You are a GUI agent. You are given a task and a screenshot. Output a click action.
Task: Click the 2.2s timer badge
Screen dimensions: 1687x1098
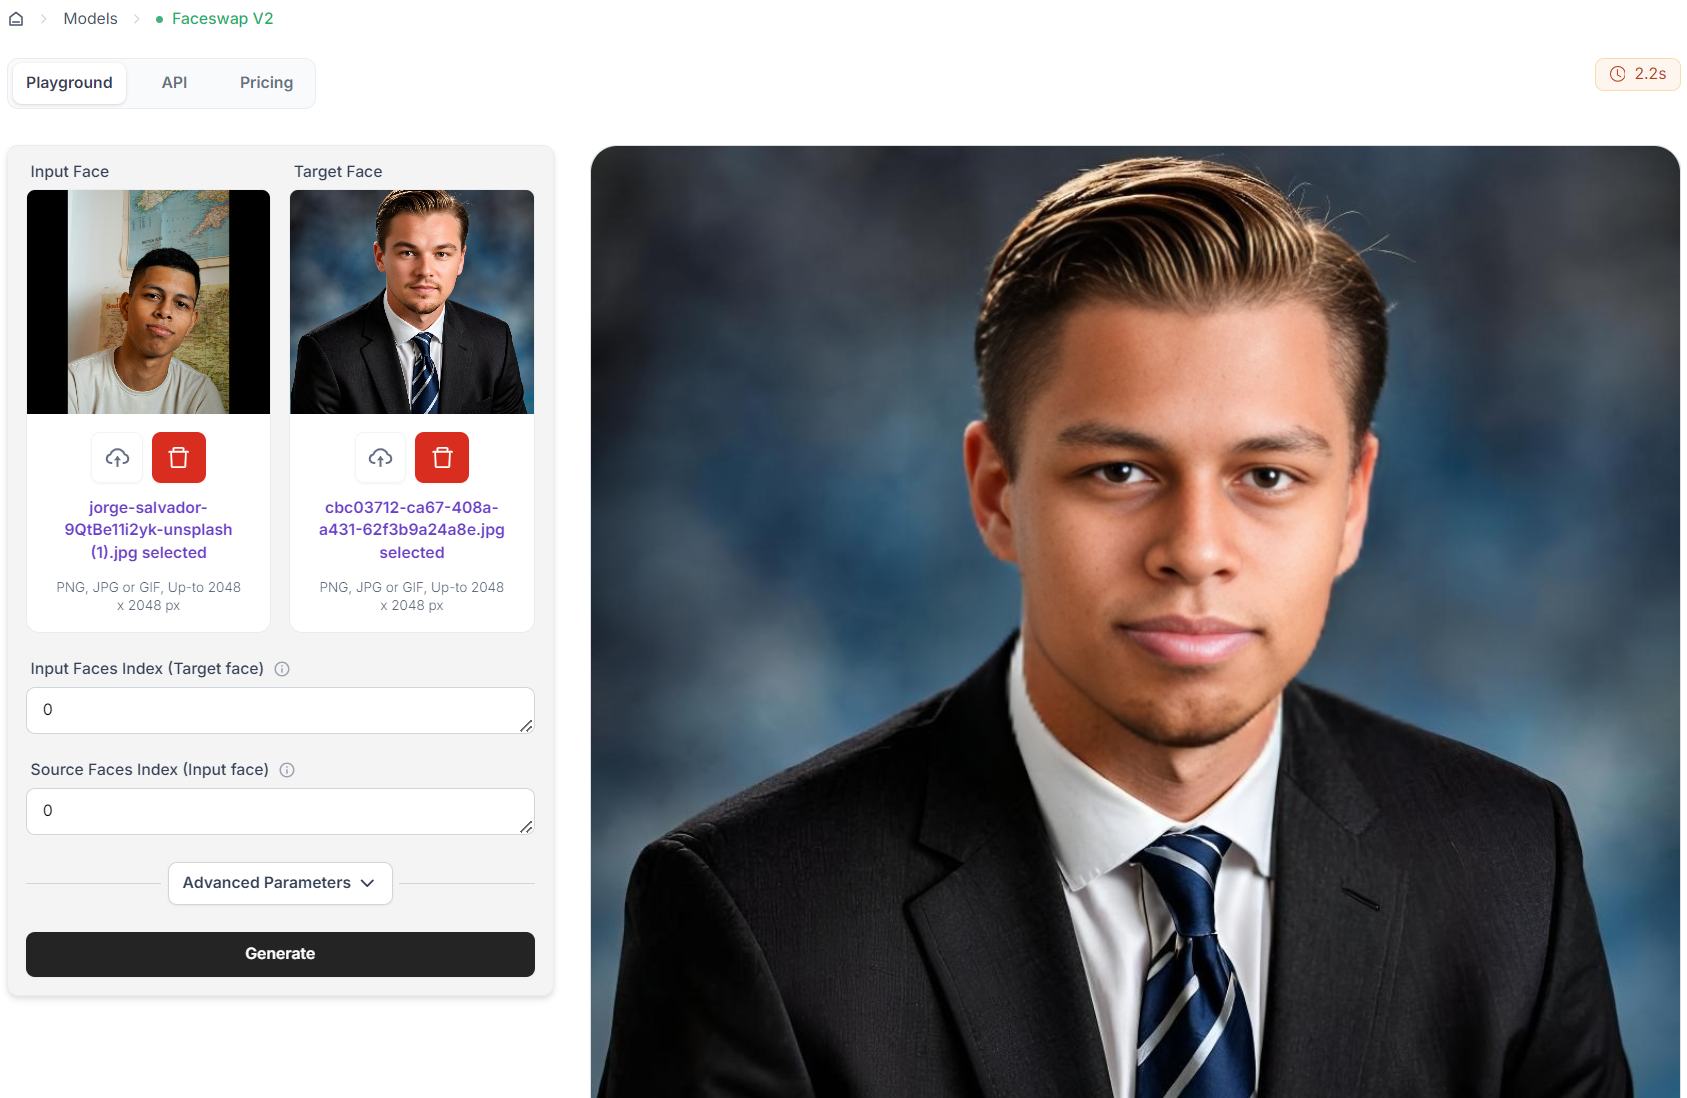[x=1638, y=74]
